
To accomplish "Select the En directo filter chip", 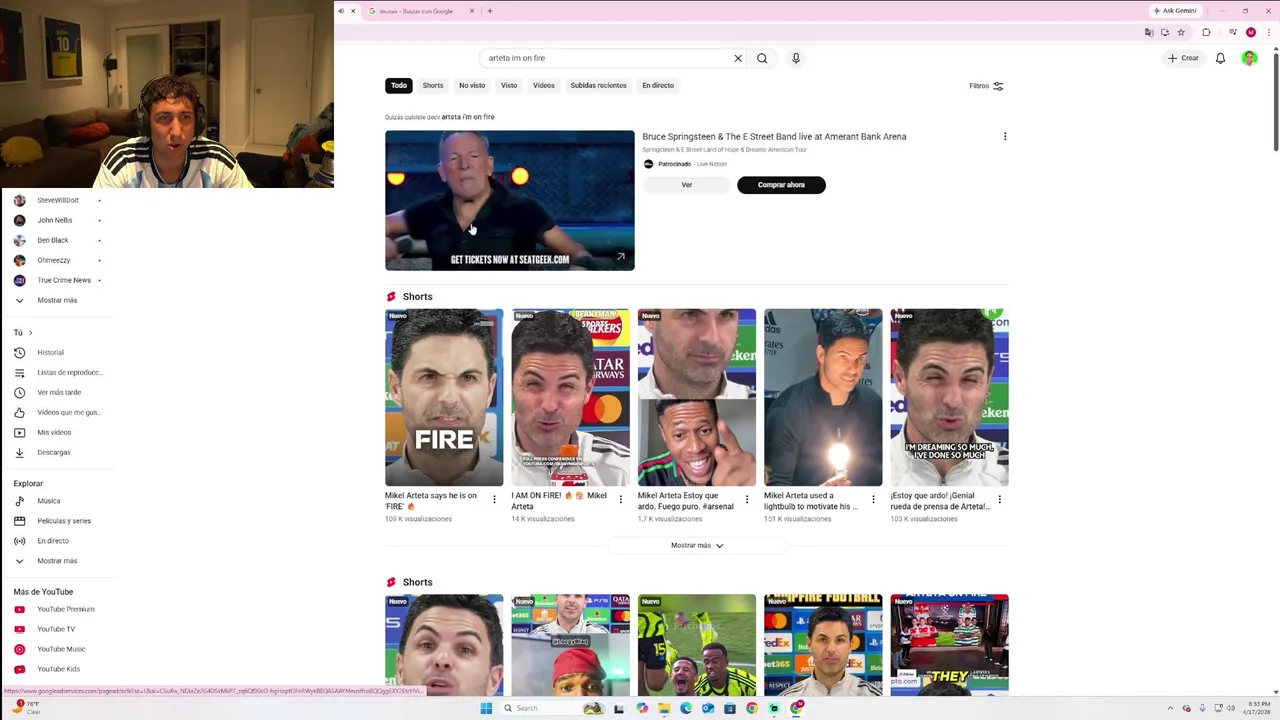I will pos(658,85).
